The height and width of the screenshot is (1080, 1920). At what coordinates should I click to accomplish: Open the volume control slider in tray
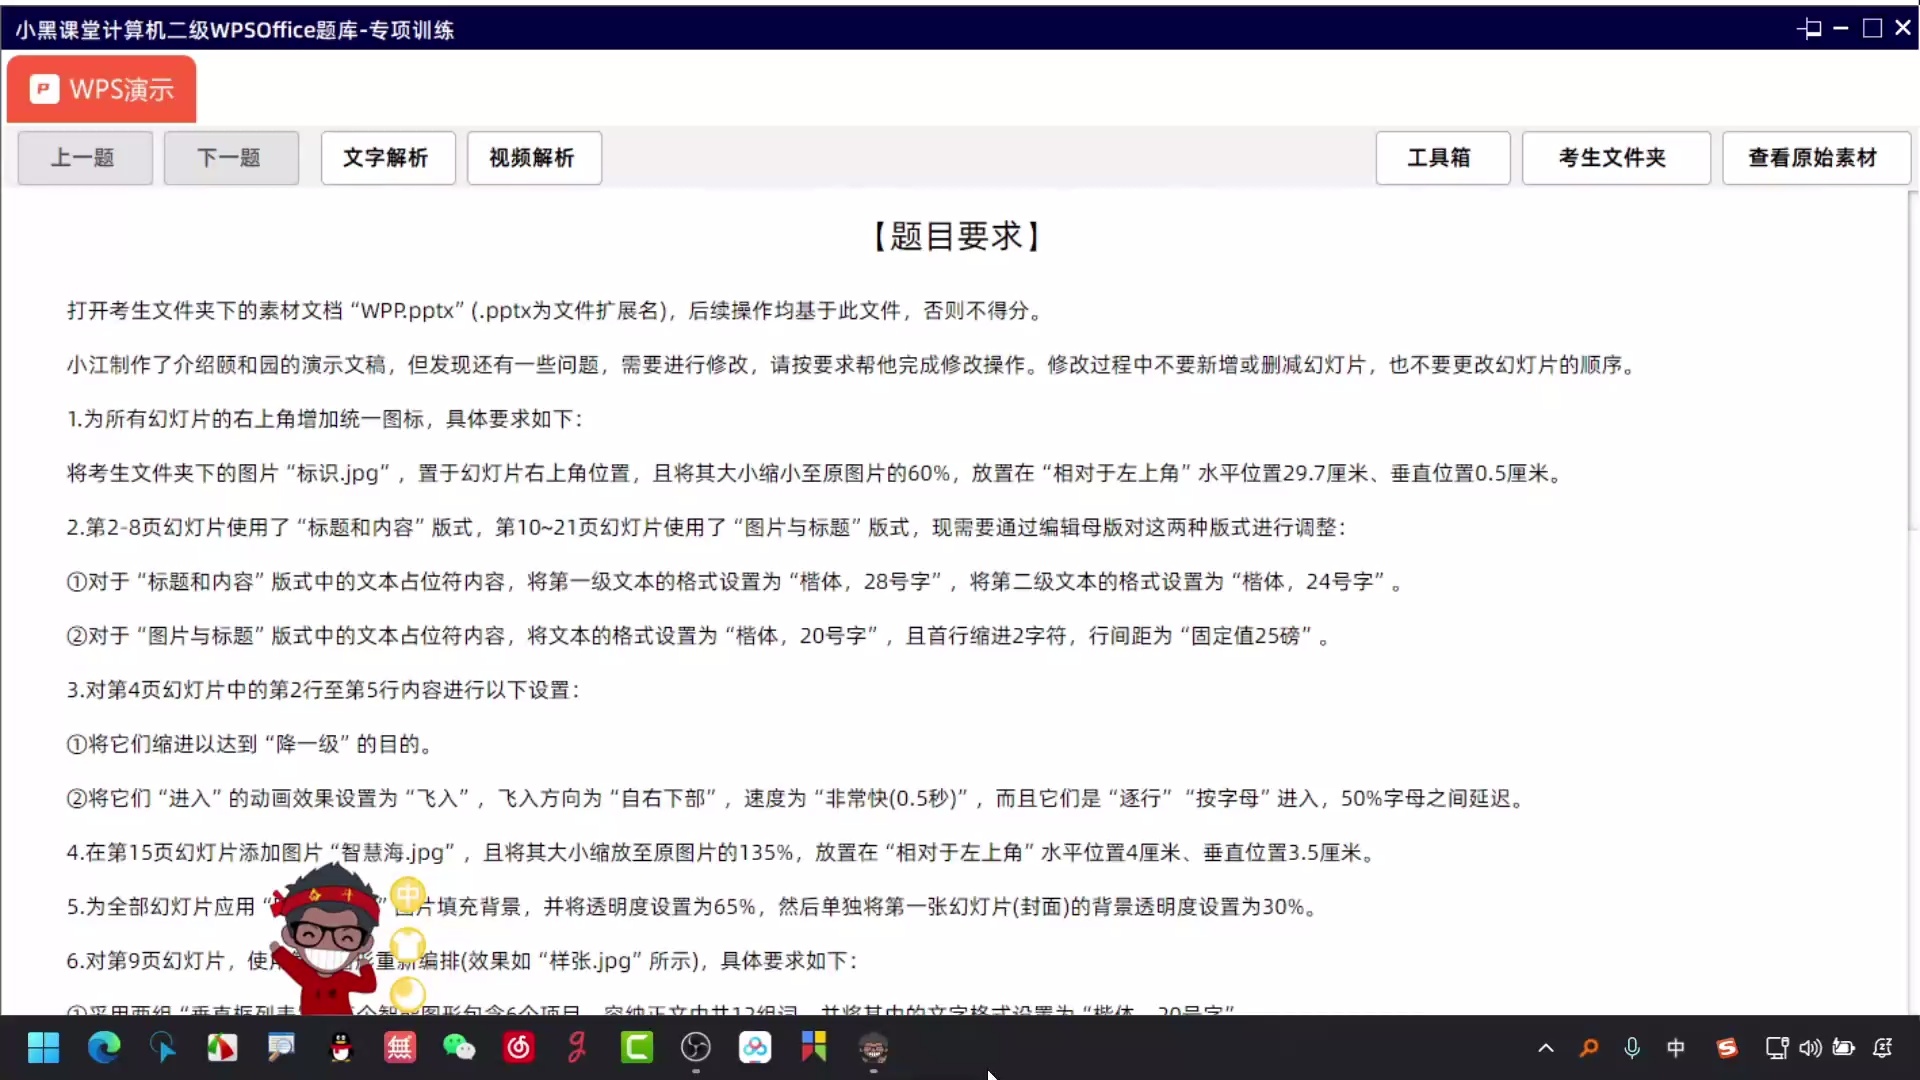(1810, 1048)
